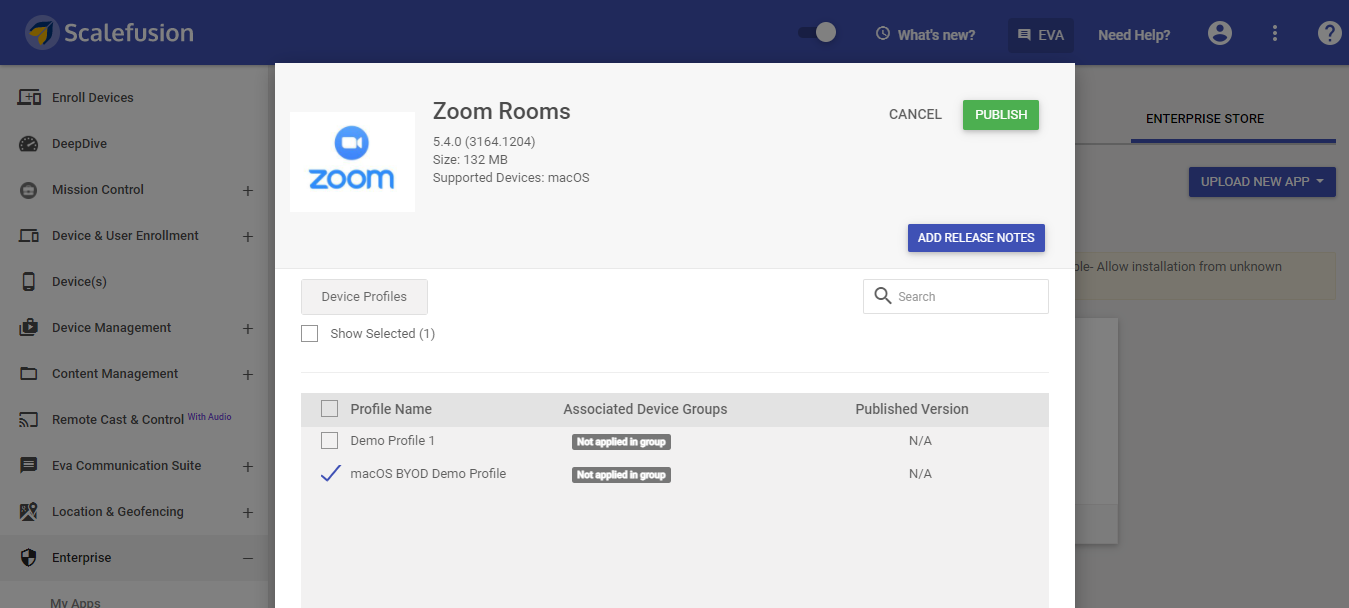Go to Device(s) menu item

[79, 281]
